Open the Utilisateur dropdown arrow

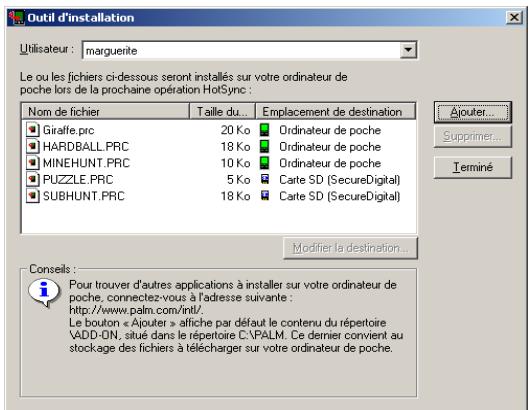coord(408,50)
